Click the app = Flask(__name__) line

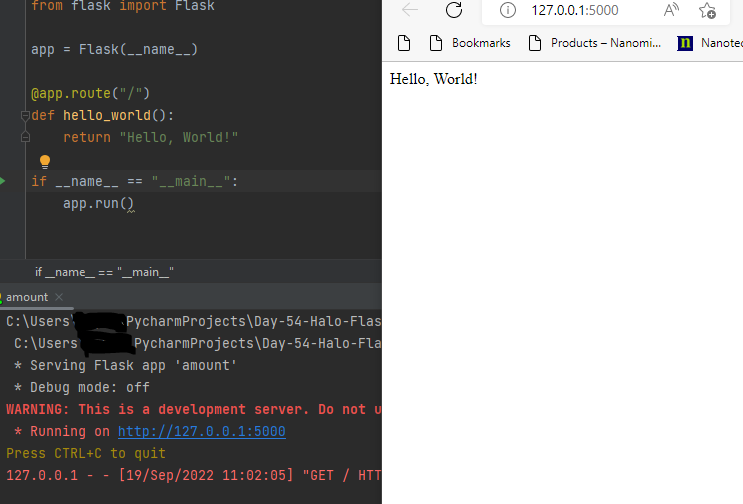[x=114, y=49]
